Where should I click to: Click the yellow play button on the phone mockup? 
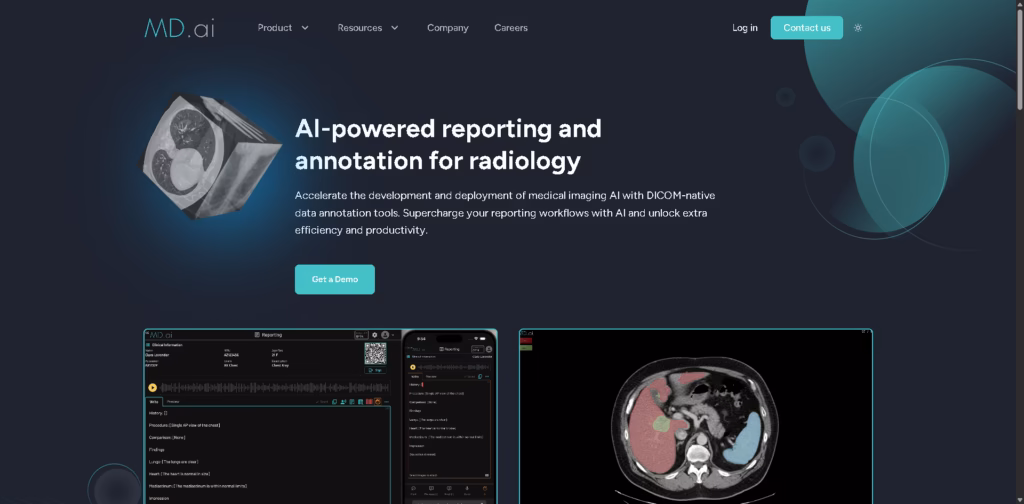[413, 368]
